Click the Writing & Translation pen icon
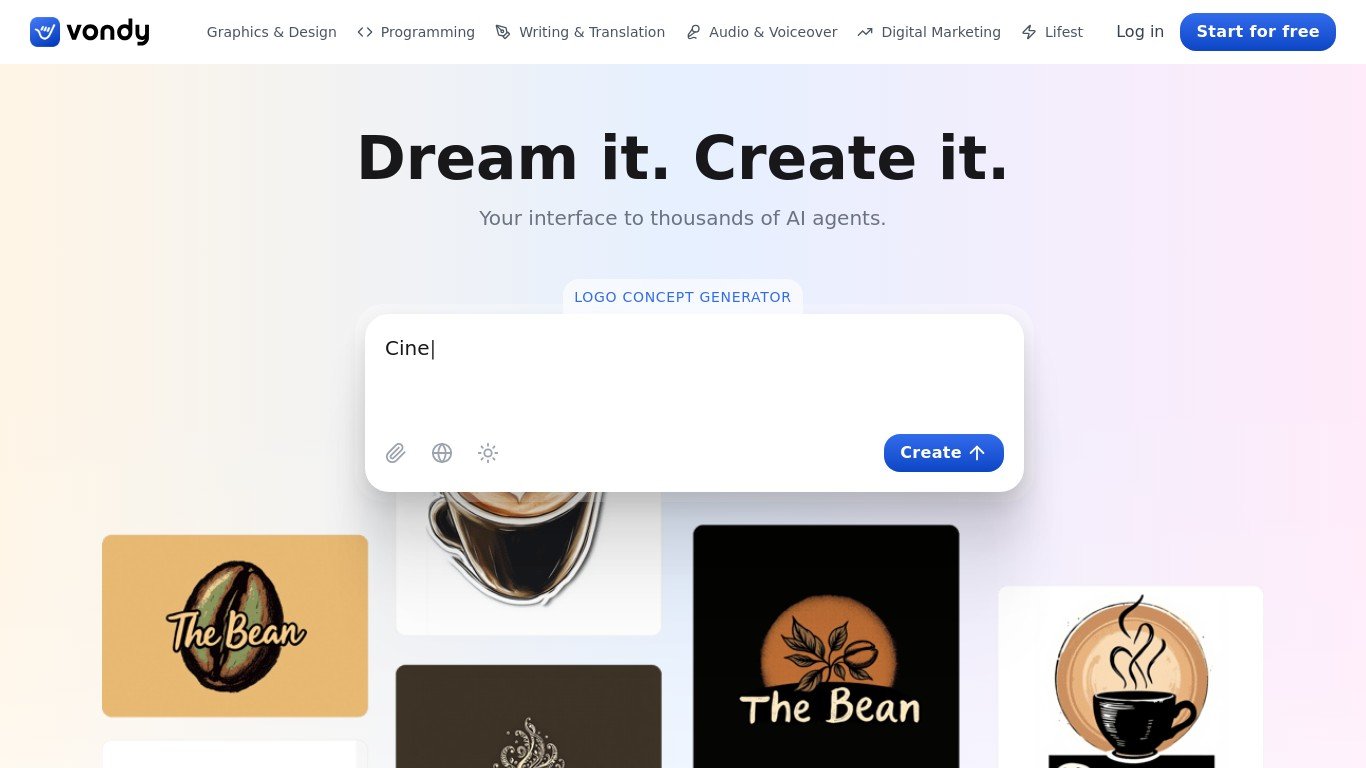The image size is (1366, 768). 503,32
